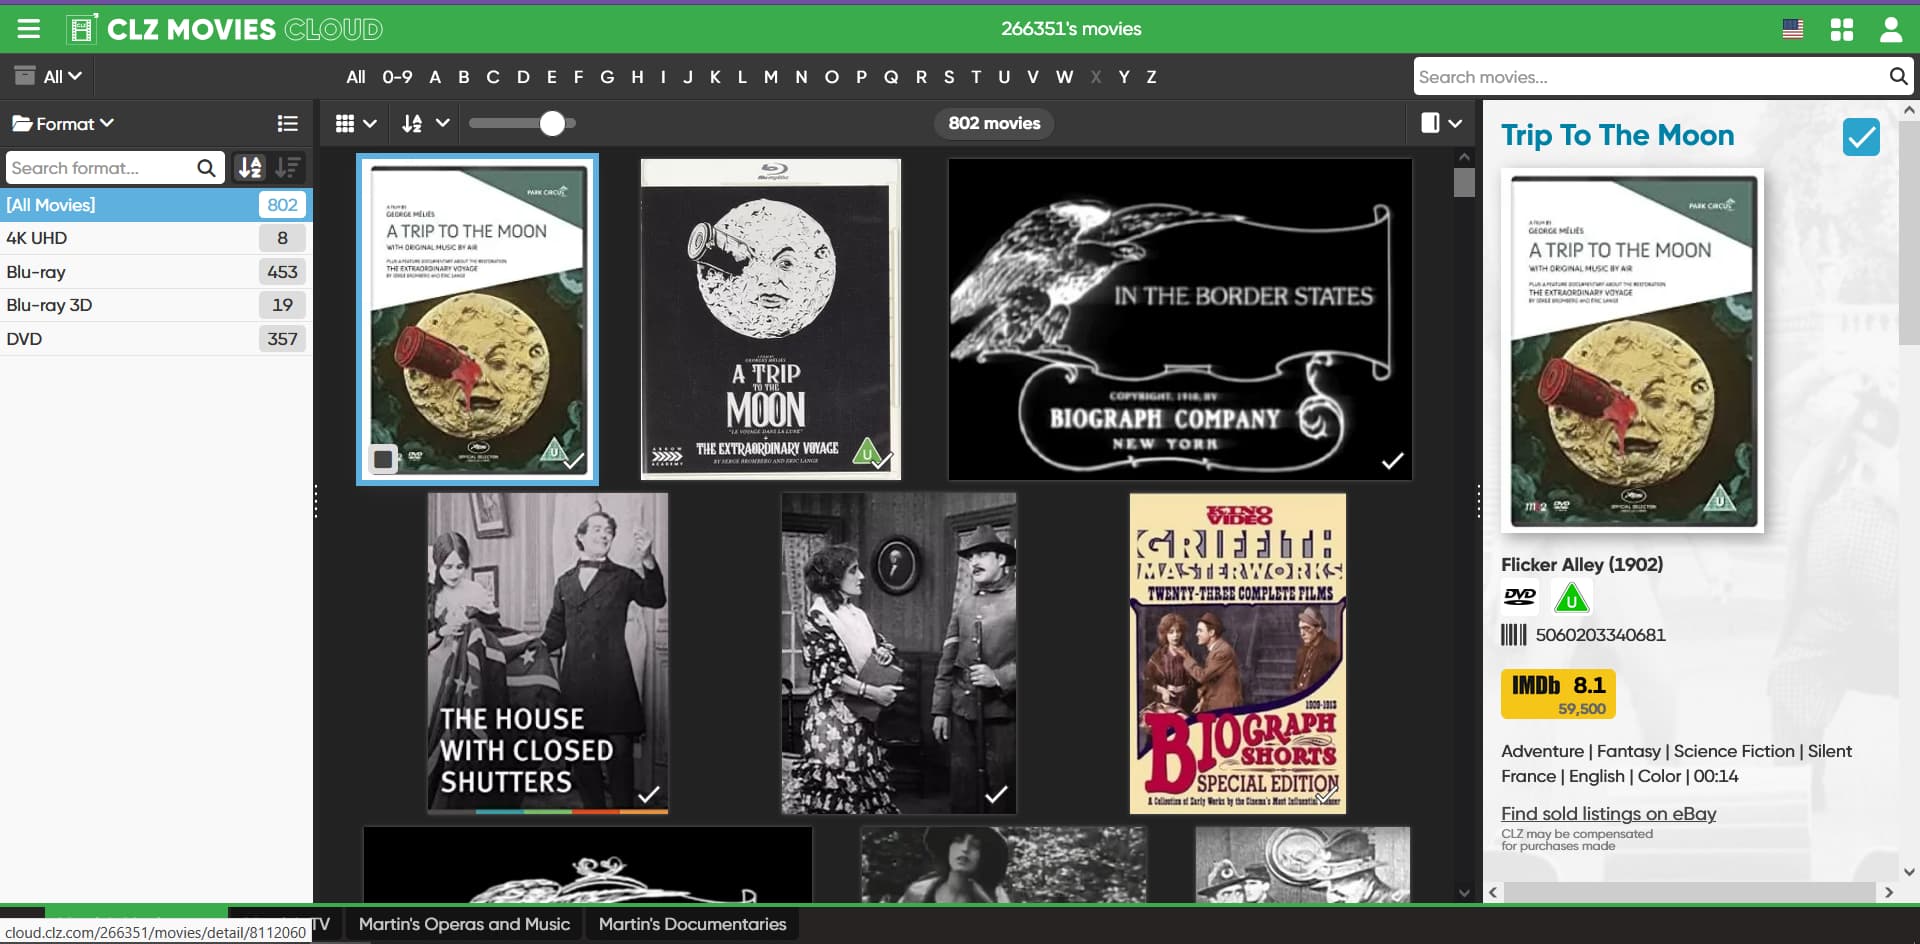Sort format list by count
The height and width of the screenshot is (944, 1920).
click(288, 168)
